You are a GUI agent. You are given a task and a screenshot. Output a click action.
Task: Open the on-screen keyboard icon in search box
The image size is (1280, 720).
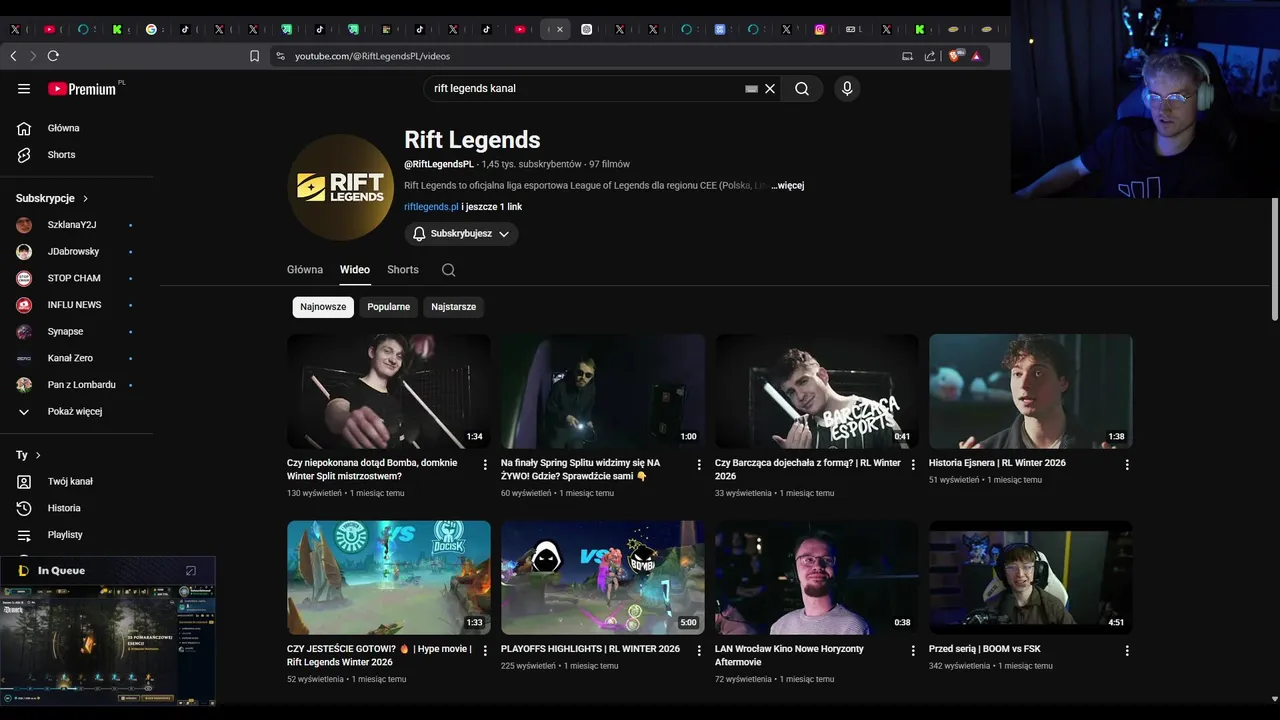751,89
